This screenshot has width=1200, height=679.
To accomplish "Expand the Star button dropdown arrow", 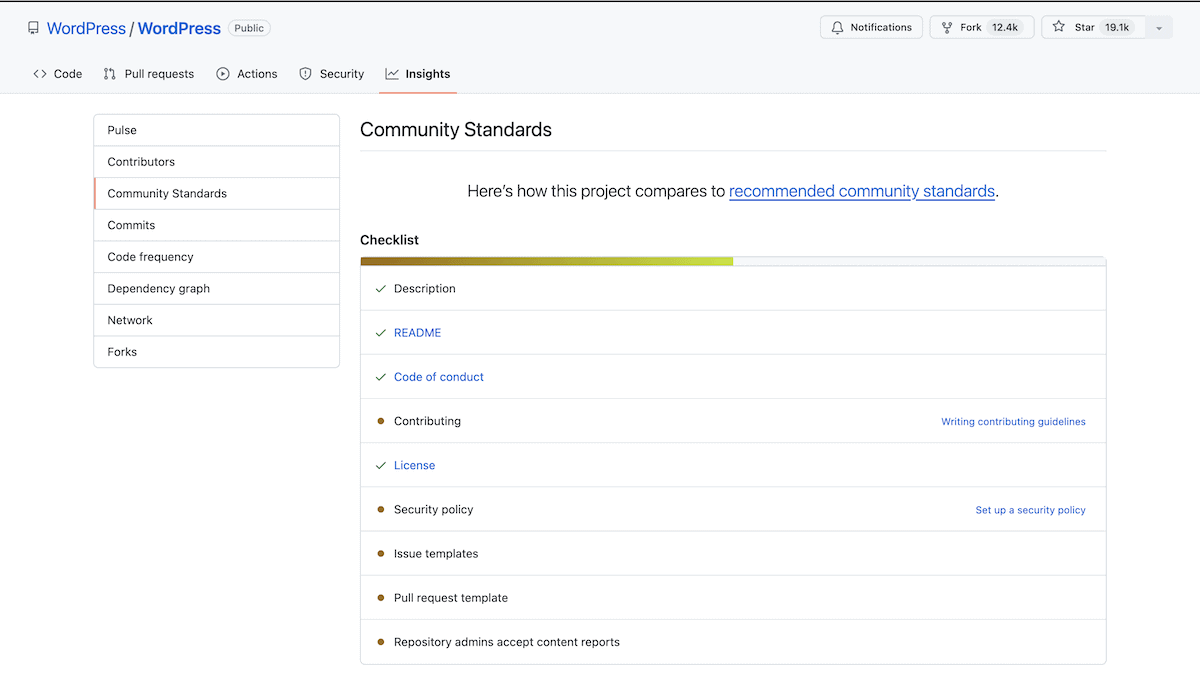I will (1158, 27).
